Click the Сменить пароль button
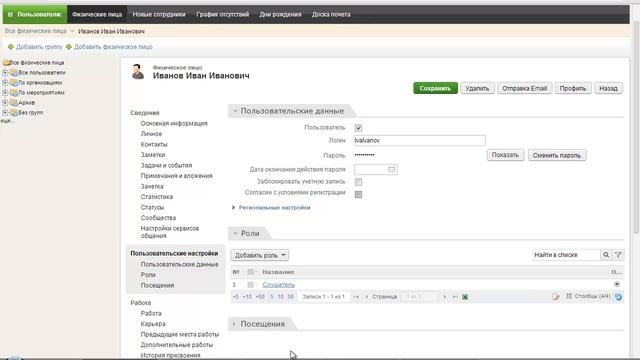This screenshot has width=640, height=360. tap(557, 155)
